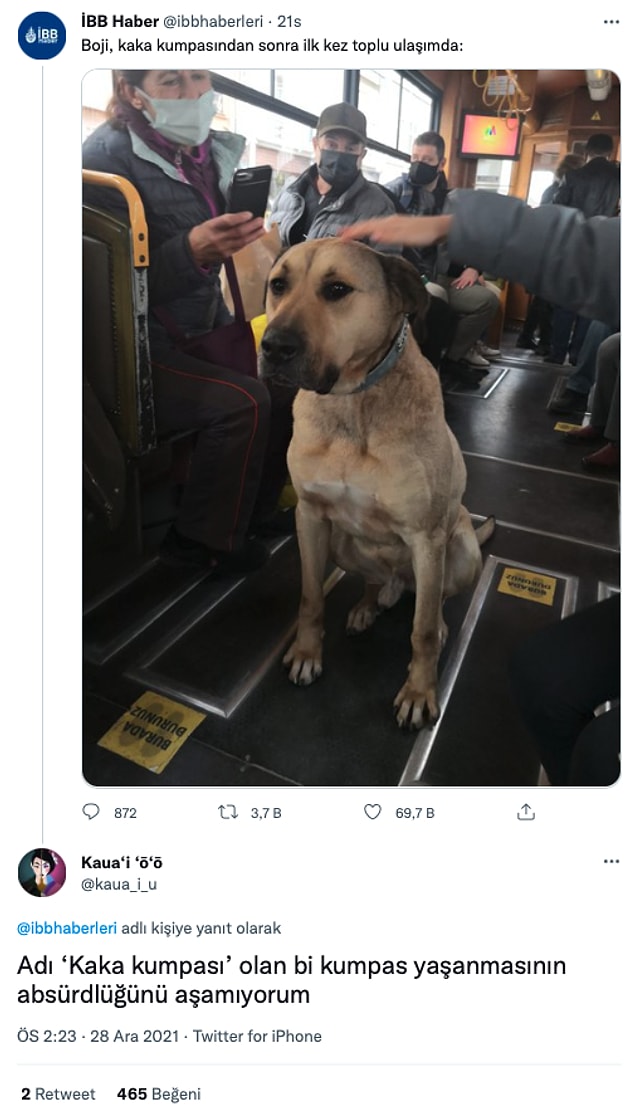The height and width of the screenshot is (1118, 635).
Task: Click the Kaua'i 'ō'ō profile avatar
Action: 42,872
